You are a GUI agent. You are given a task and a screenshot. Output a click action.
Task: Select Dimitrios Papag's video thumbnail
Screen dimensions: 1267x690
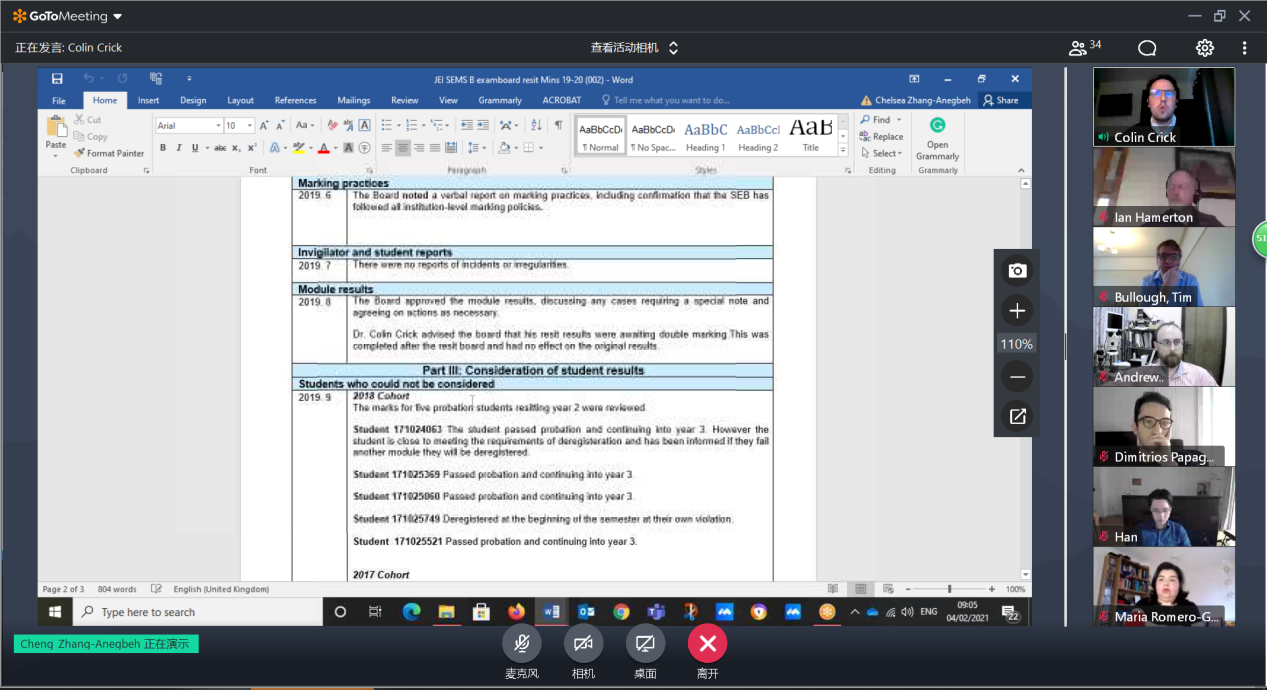pyautogui.click(x=1163, y=426)
